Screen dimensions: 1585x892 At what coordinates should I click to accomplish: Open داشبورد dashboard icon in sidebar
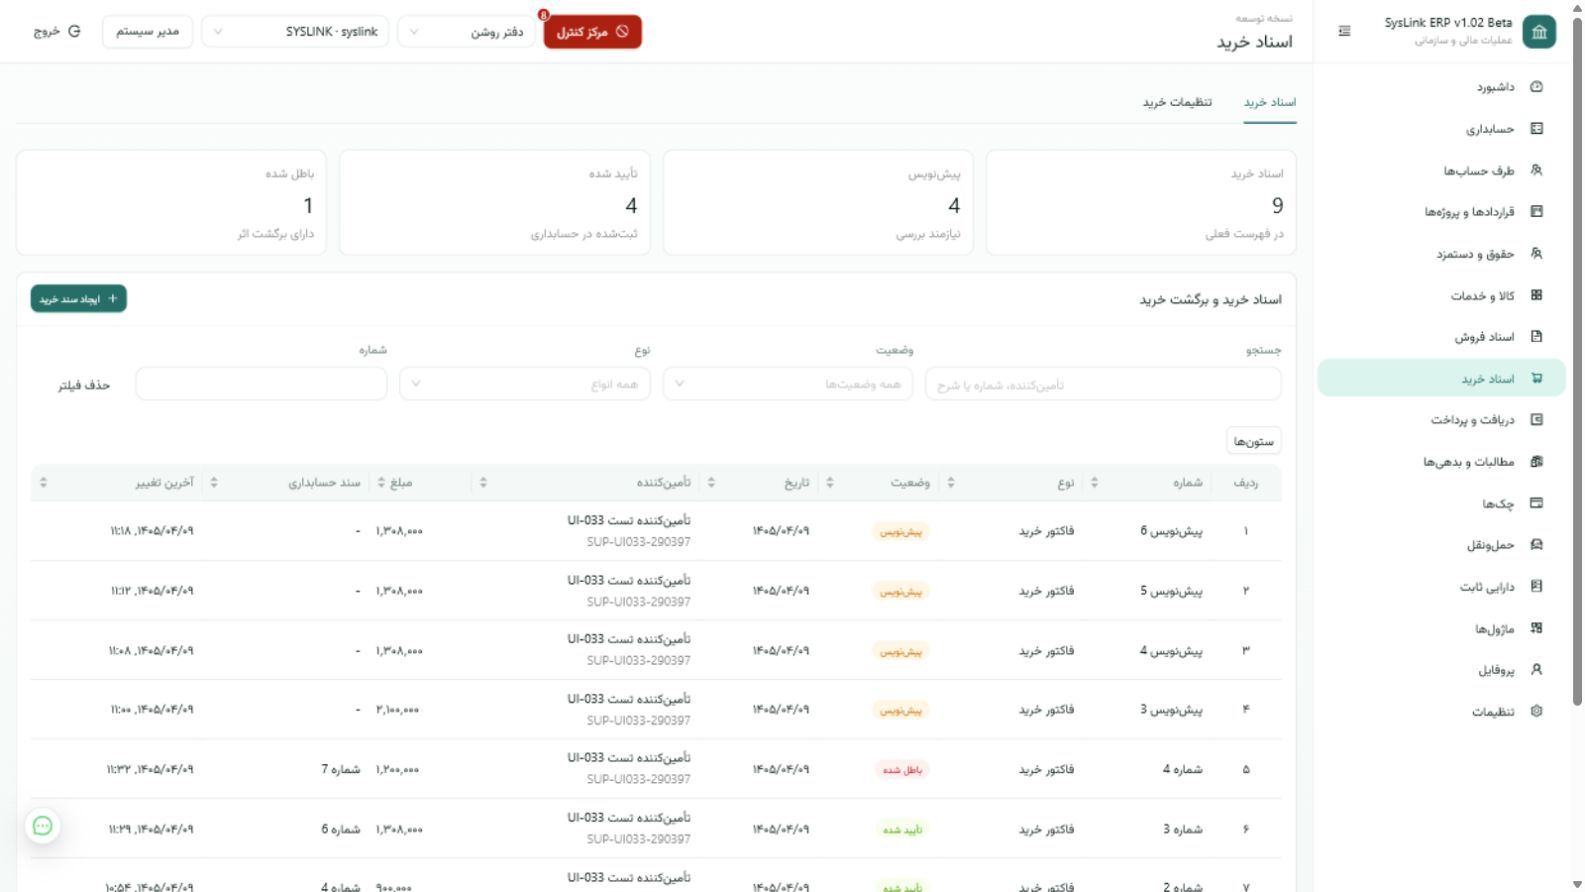point(1537,87)
